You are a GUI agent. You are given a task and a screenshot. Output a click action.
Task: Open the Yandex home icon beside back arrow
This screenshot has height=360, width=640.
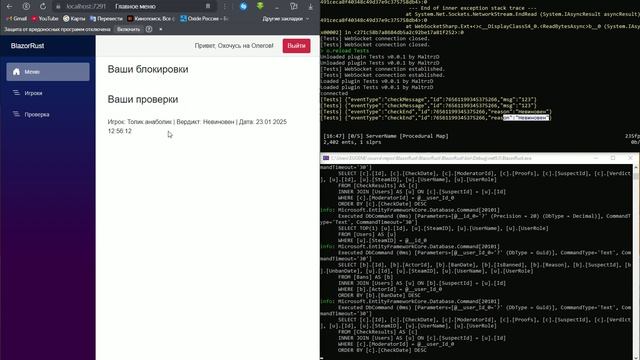click(26, 7)
